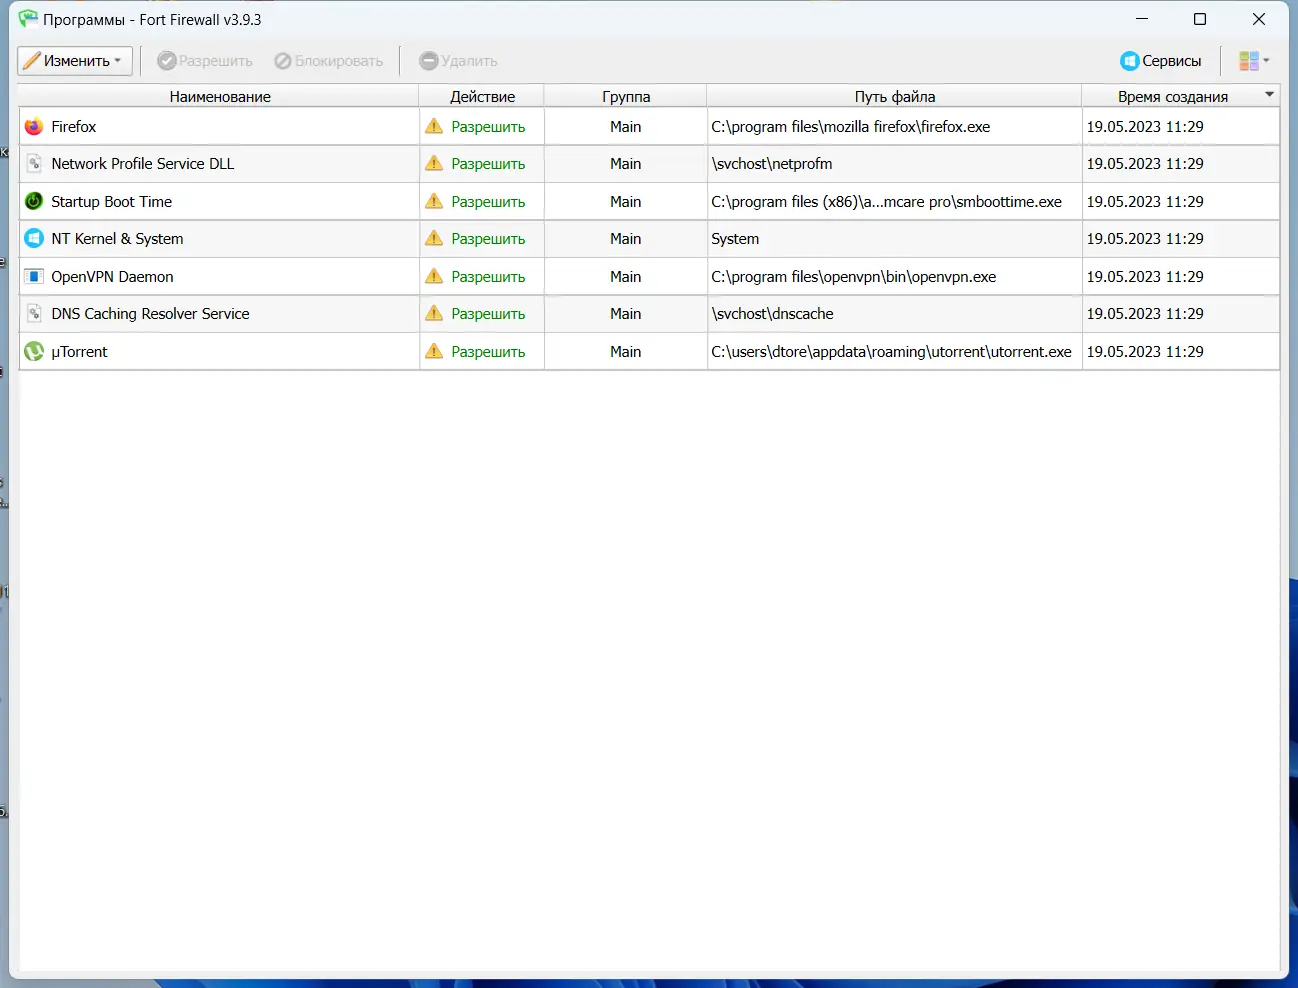Open the Изменить dropdown menu

coord(75,61)
